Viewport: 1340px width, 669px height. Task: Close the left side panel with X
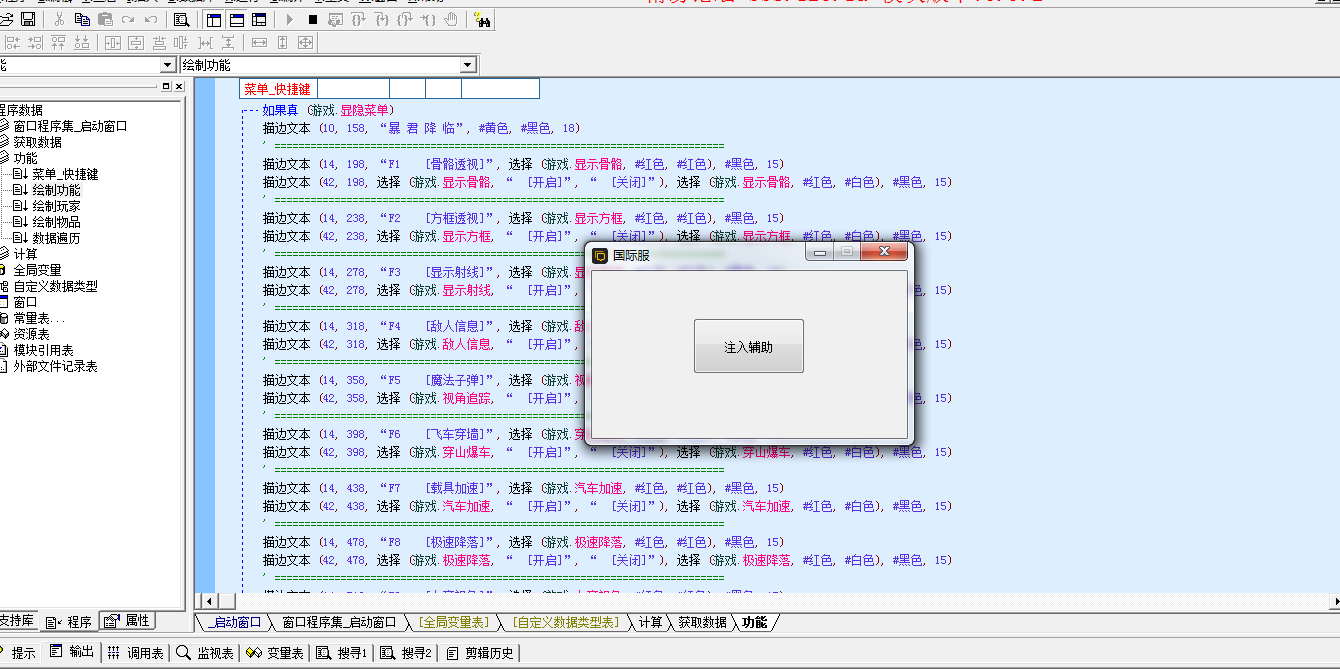coord(179,87)
